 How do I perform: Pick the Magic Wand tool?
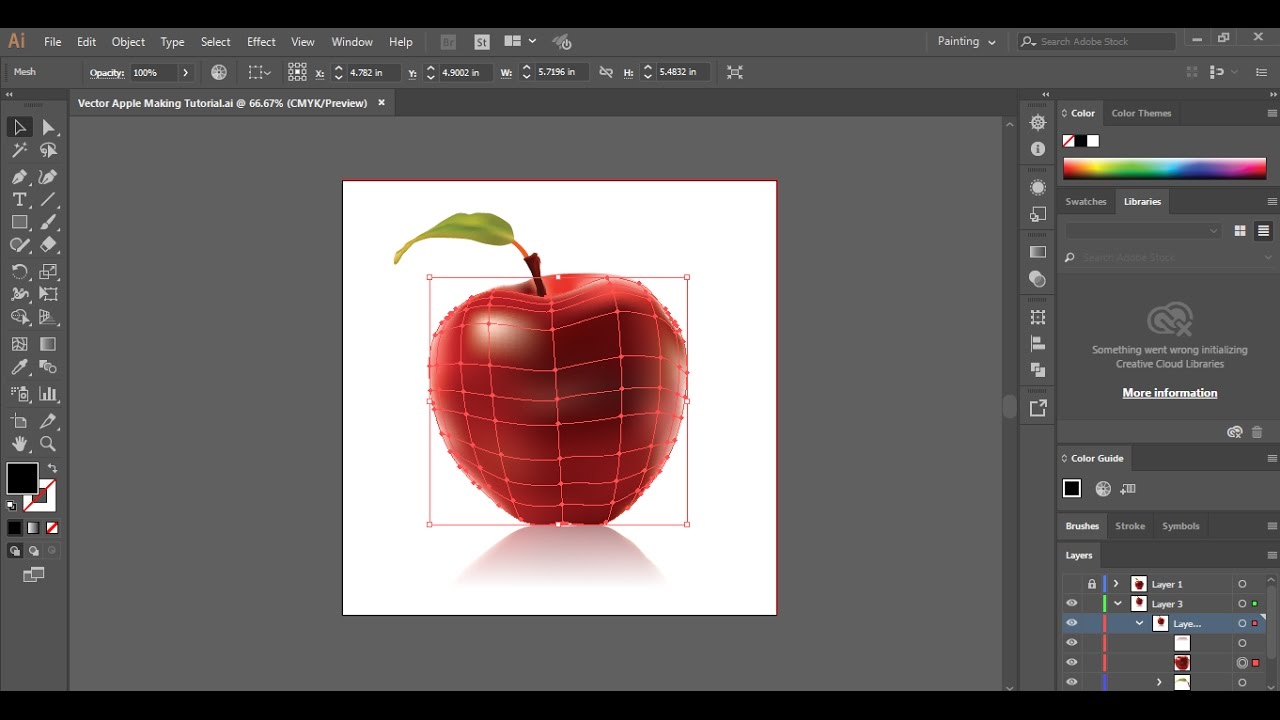point(19,150)
